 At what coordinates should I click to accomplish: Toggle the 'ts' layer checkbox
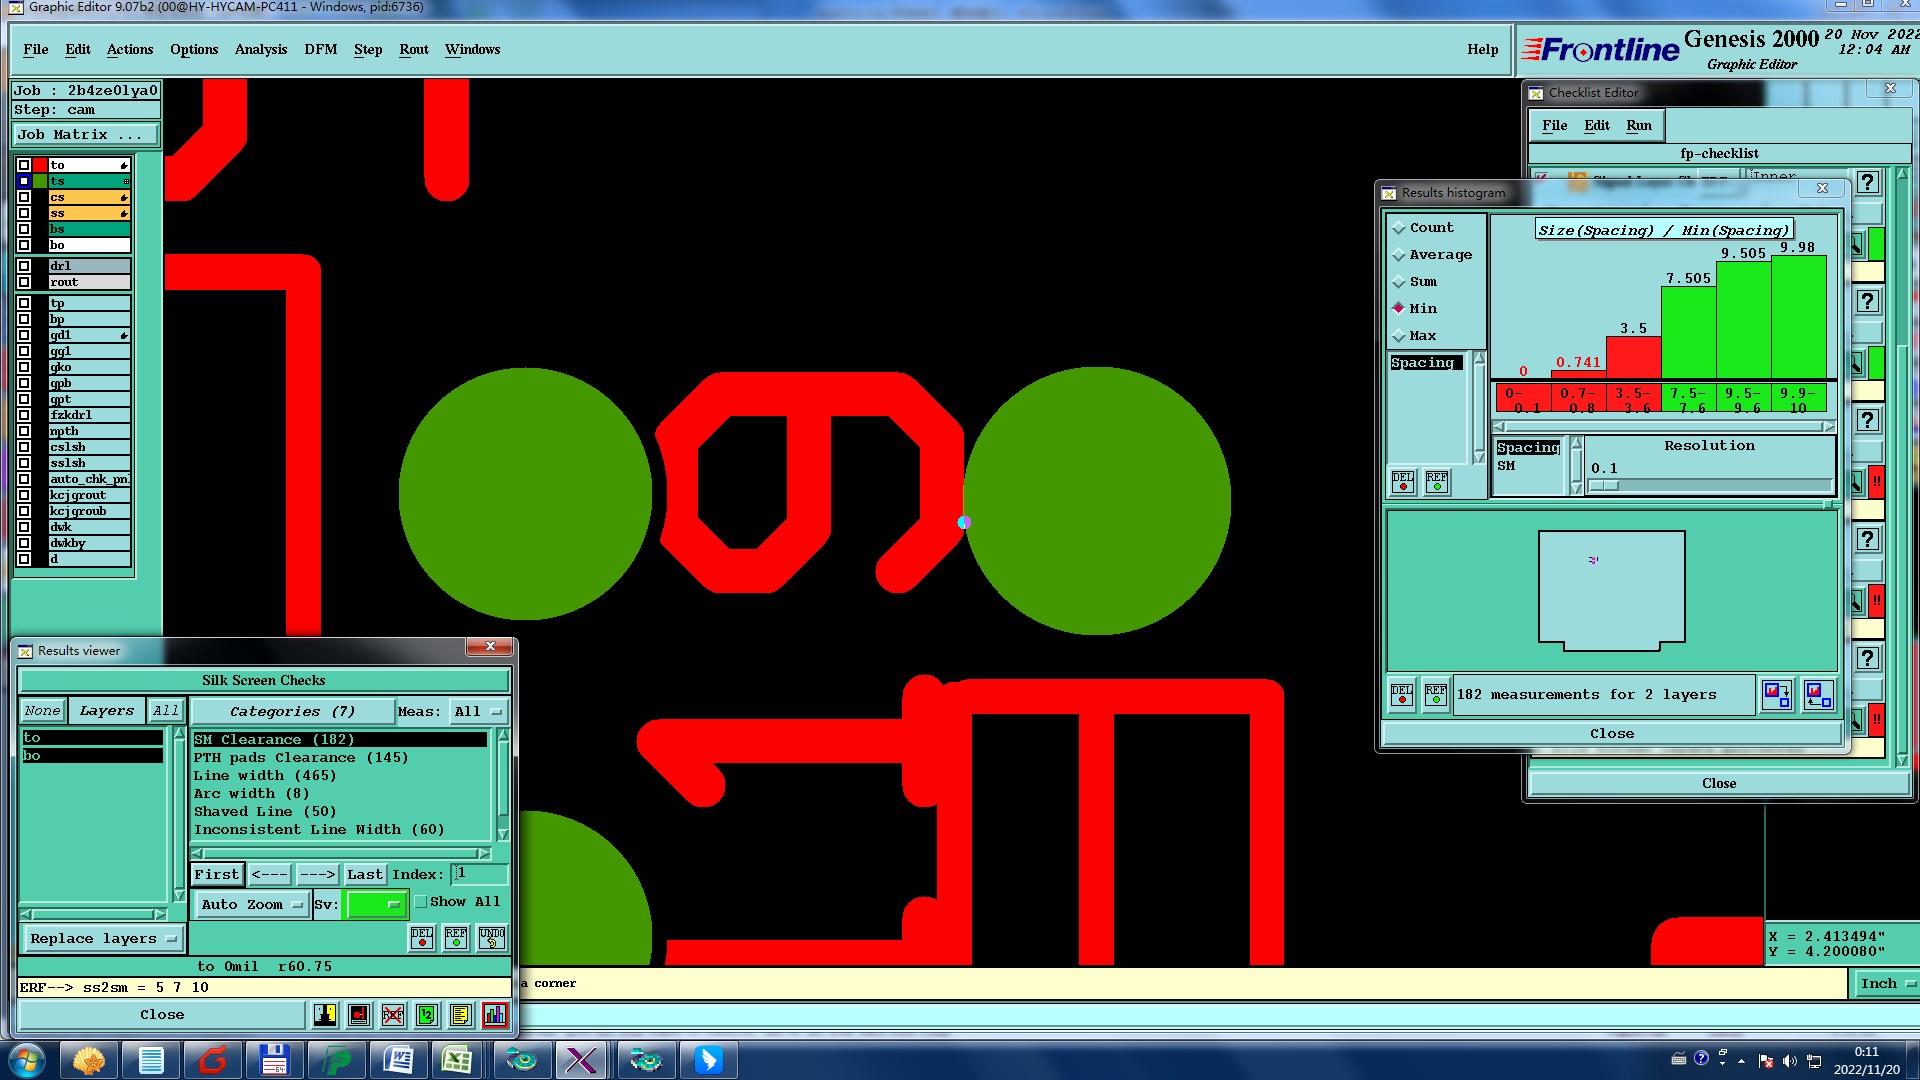[24, 181]
